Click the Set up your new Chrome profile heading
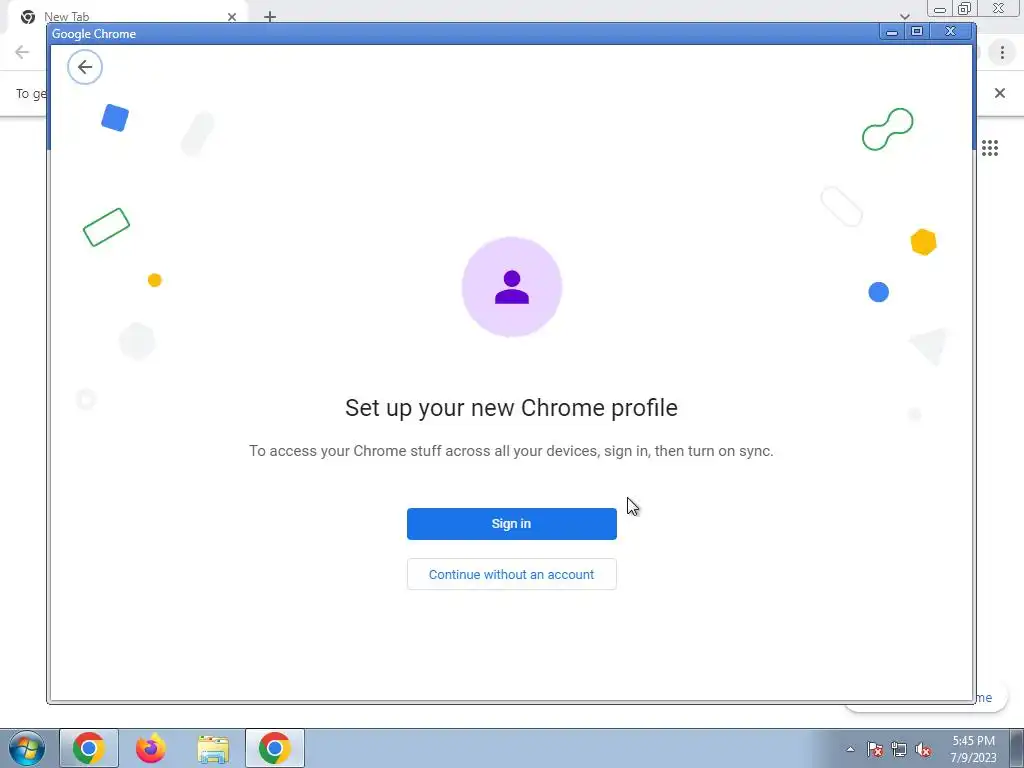 (x=511, y=408)
